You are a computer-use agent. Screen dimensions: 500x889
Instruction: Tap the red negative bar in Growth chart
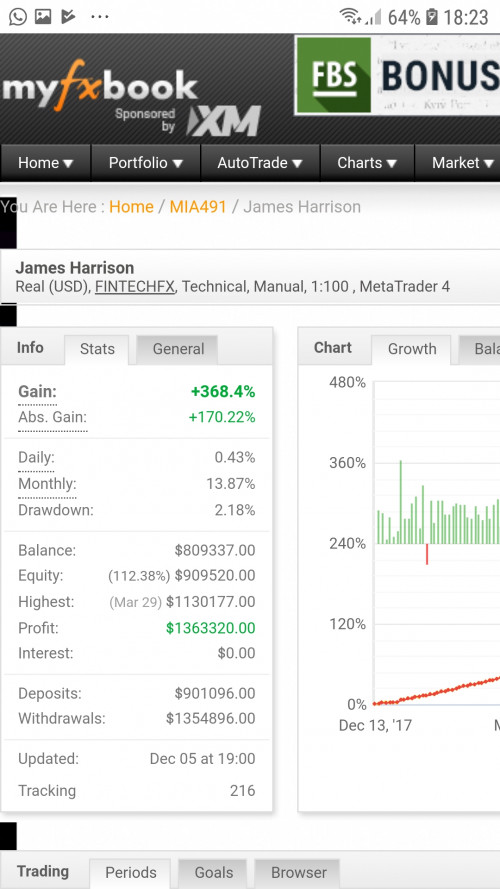pos(427,554)
